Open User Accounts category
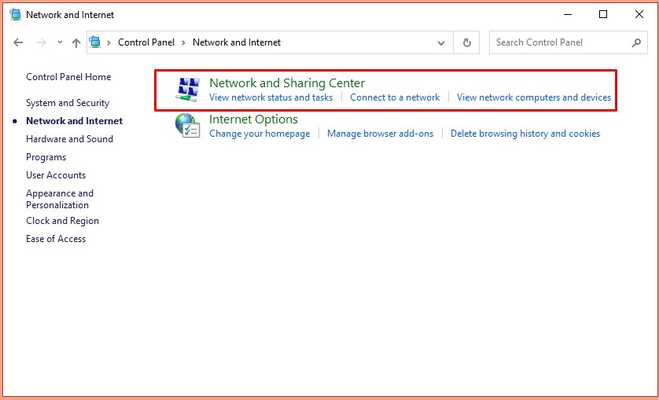659x400 pixels. [x=56, y=175]
